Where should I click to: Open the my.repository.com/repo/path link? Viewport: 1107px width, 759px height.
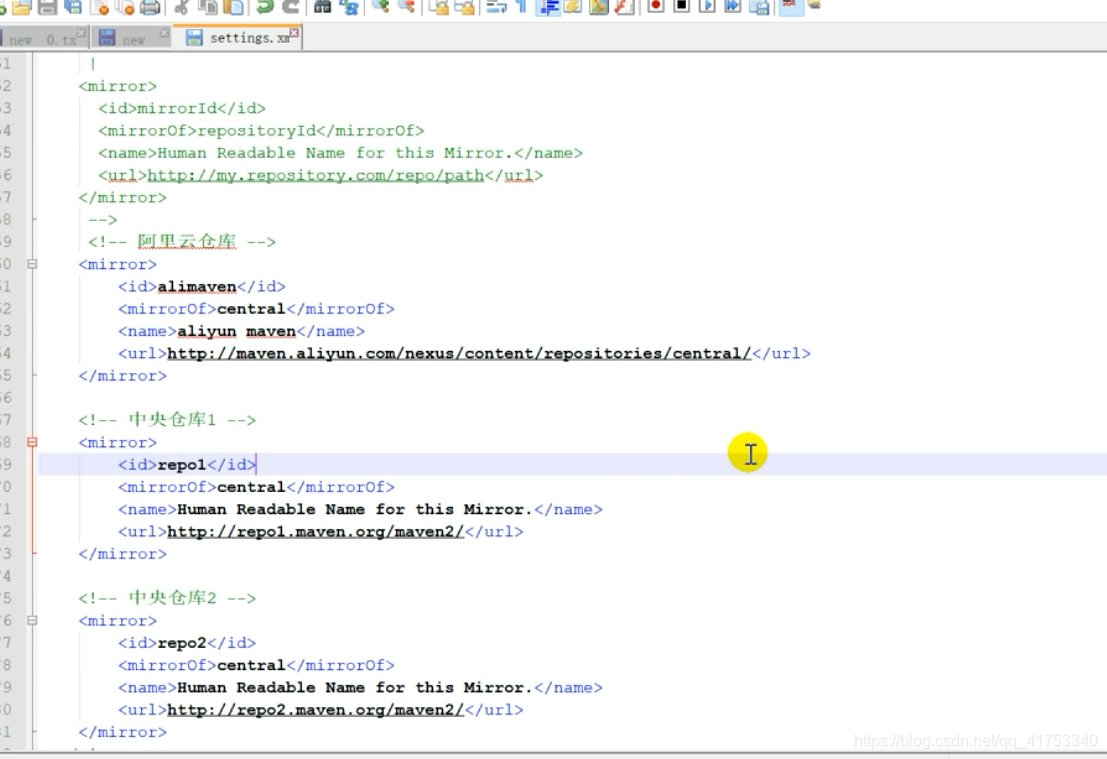pos(316,175)
